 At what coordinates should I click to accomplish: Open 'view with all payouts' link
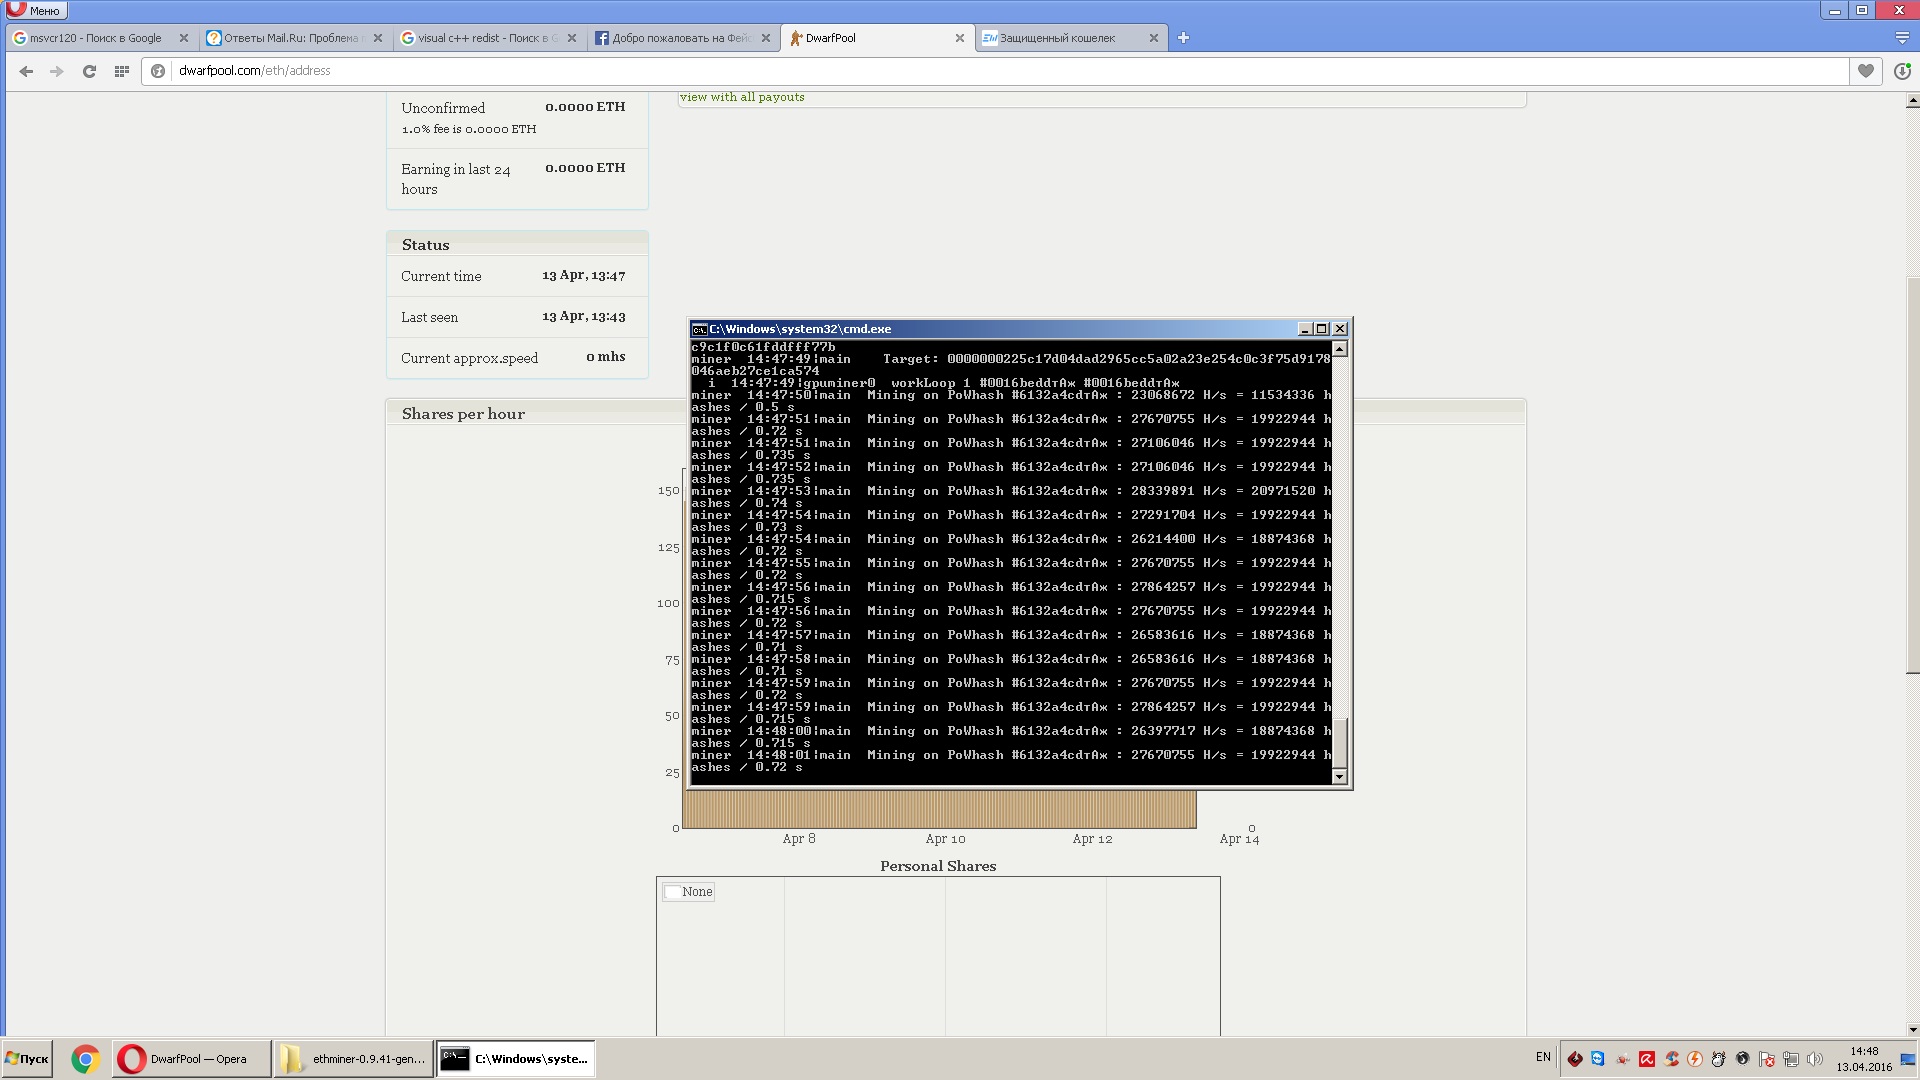coord(742,97)
